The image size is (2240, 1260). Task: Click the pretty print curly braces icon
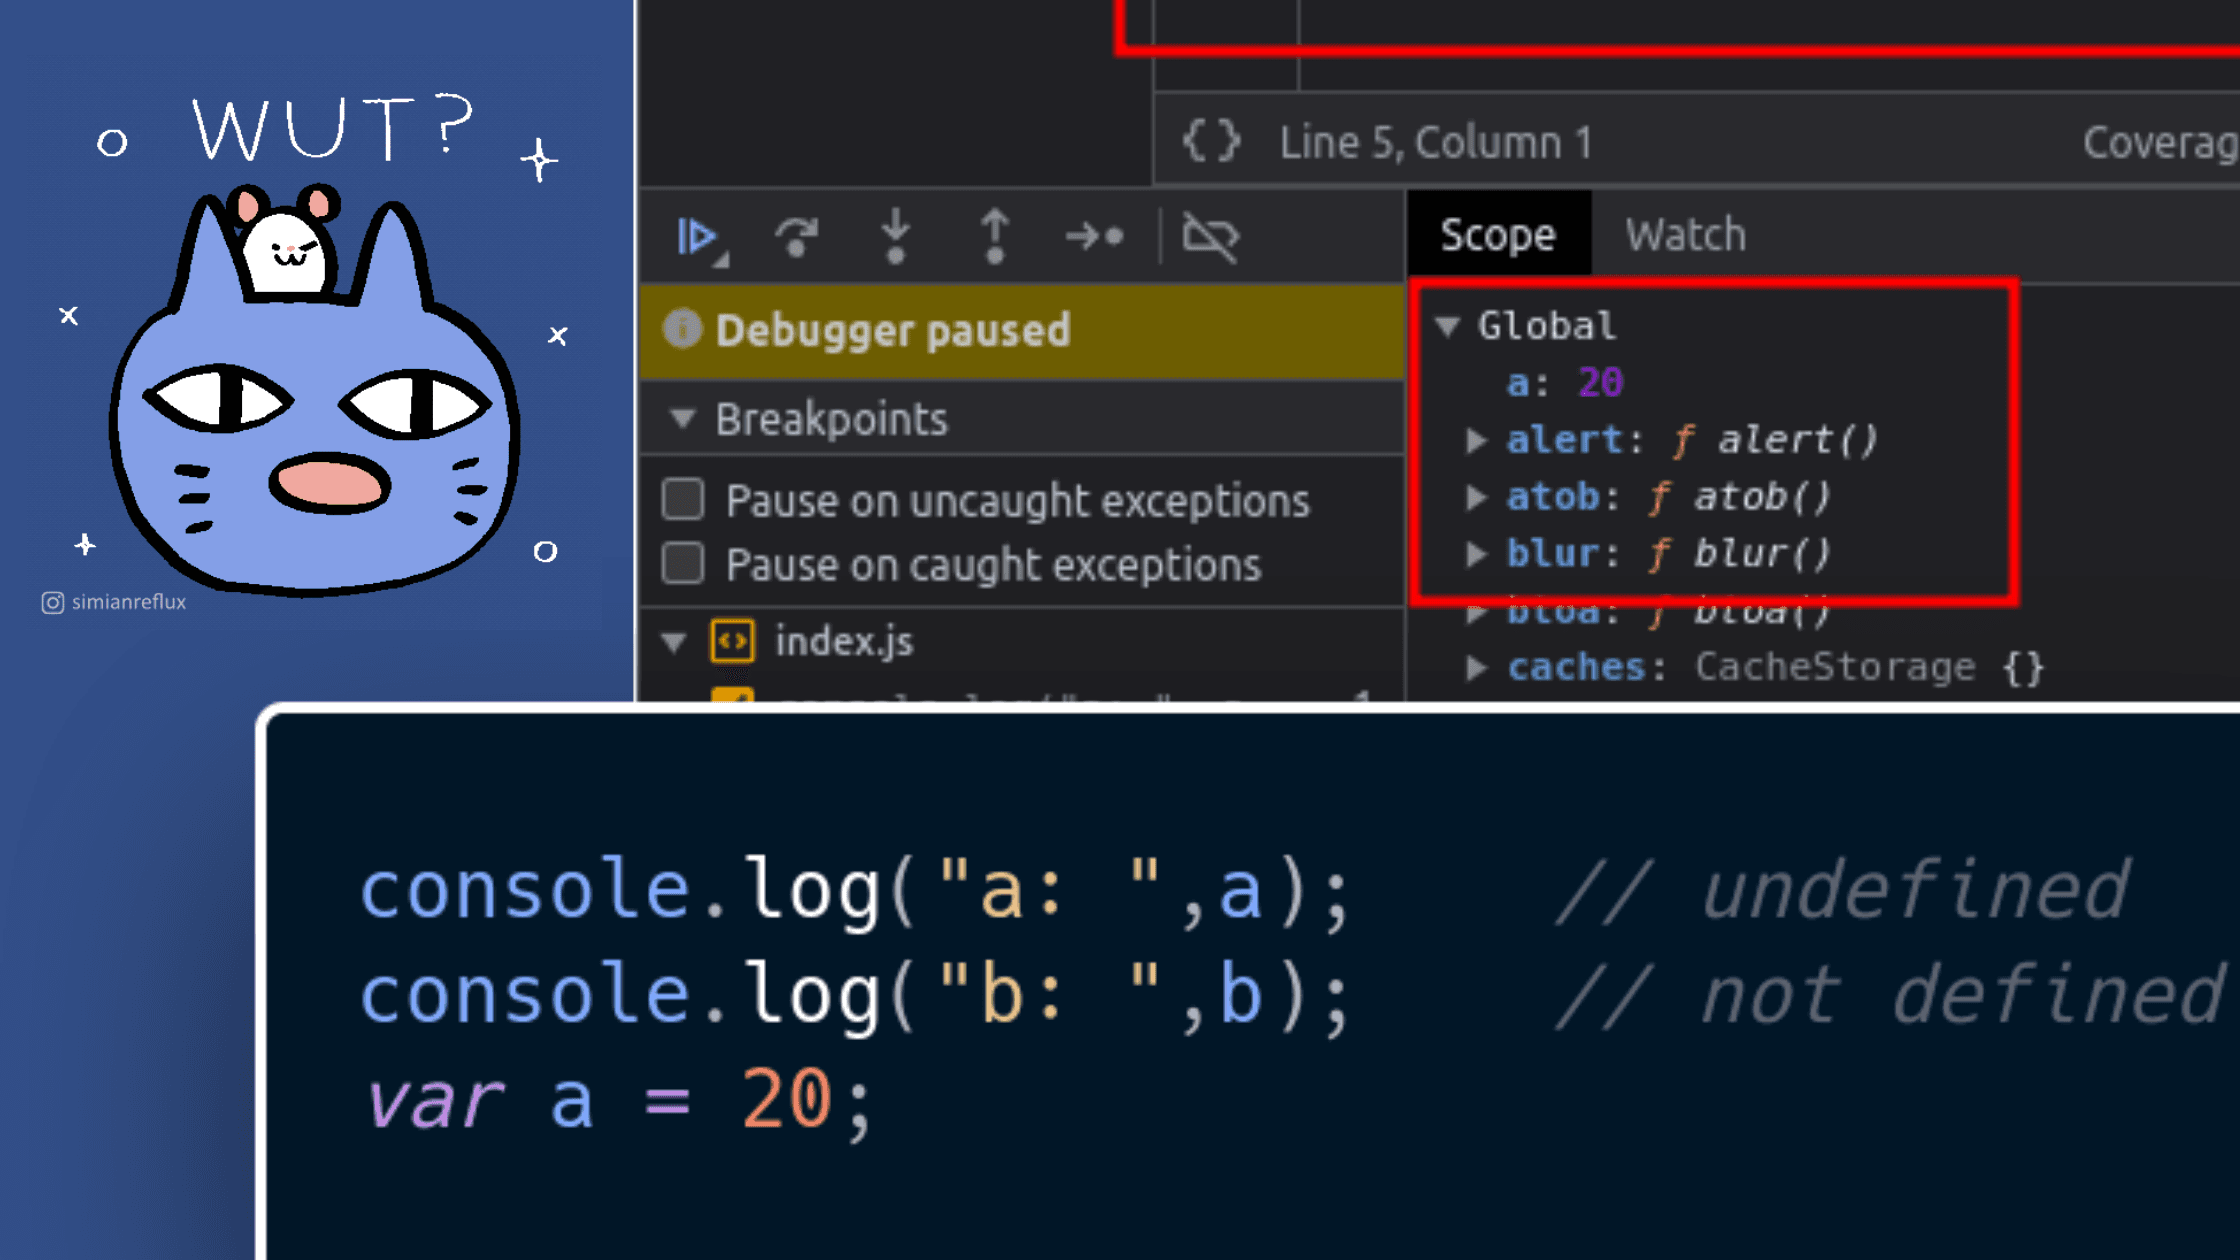(1211, 142)
